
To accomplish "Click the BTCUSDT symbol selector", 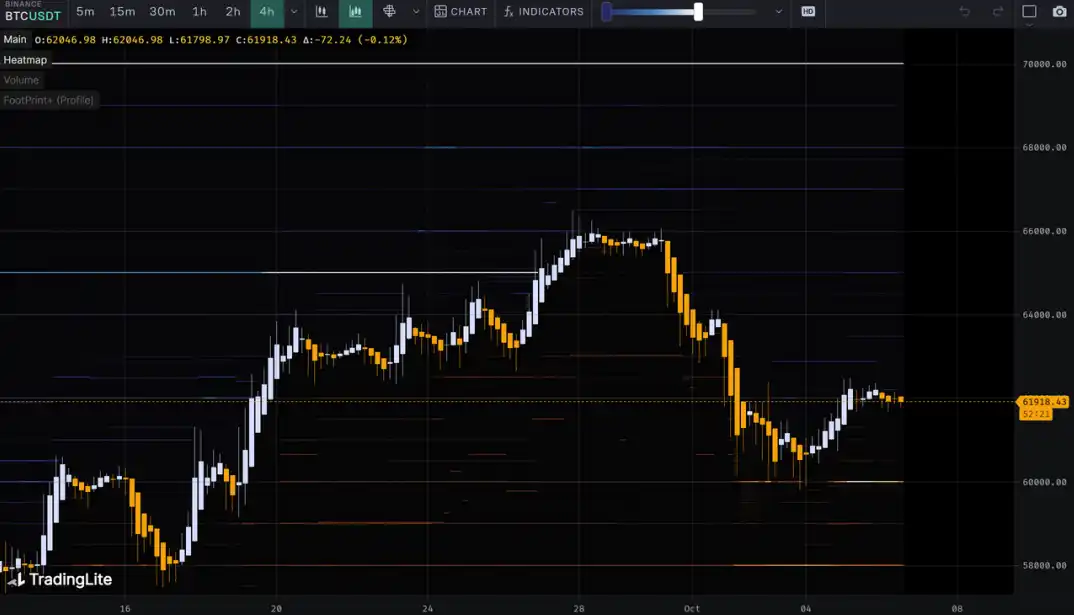I will tap(32, 16).
